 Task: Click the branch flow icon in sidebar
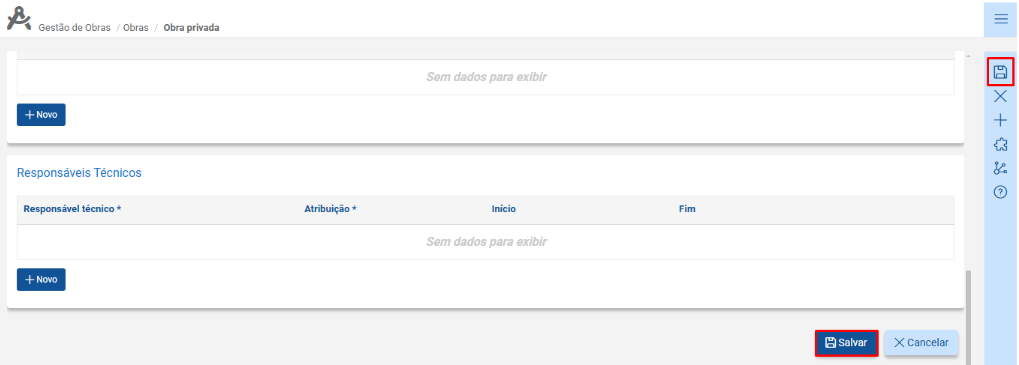[1001, 168]
